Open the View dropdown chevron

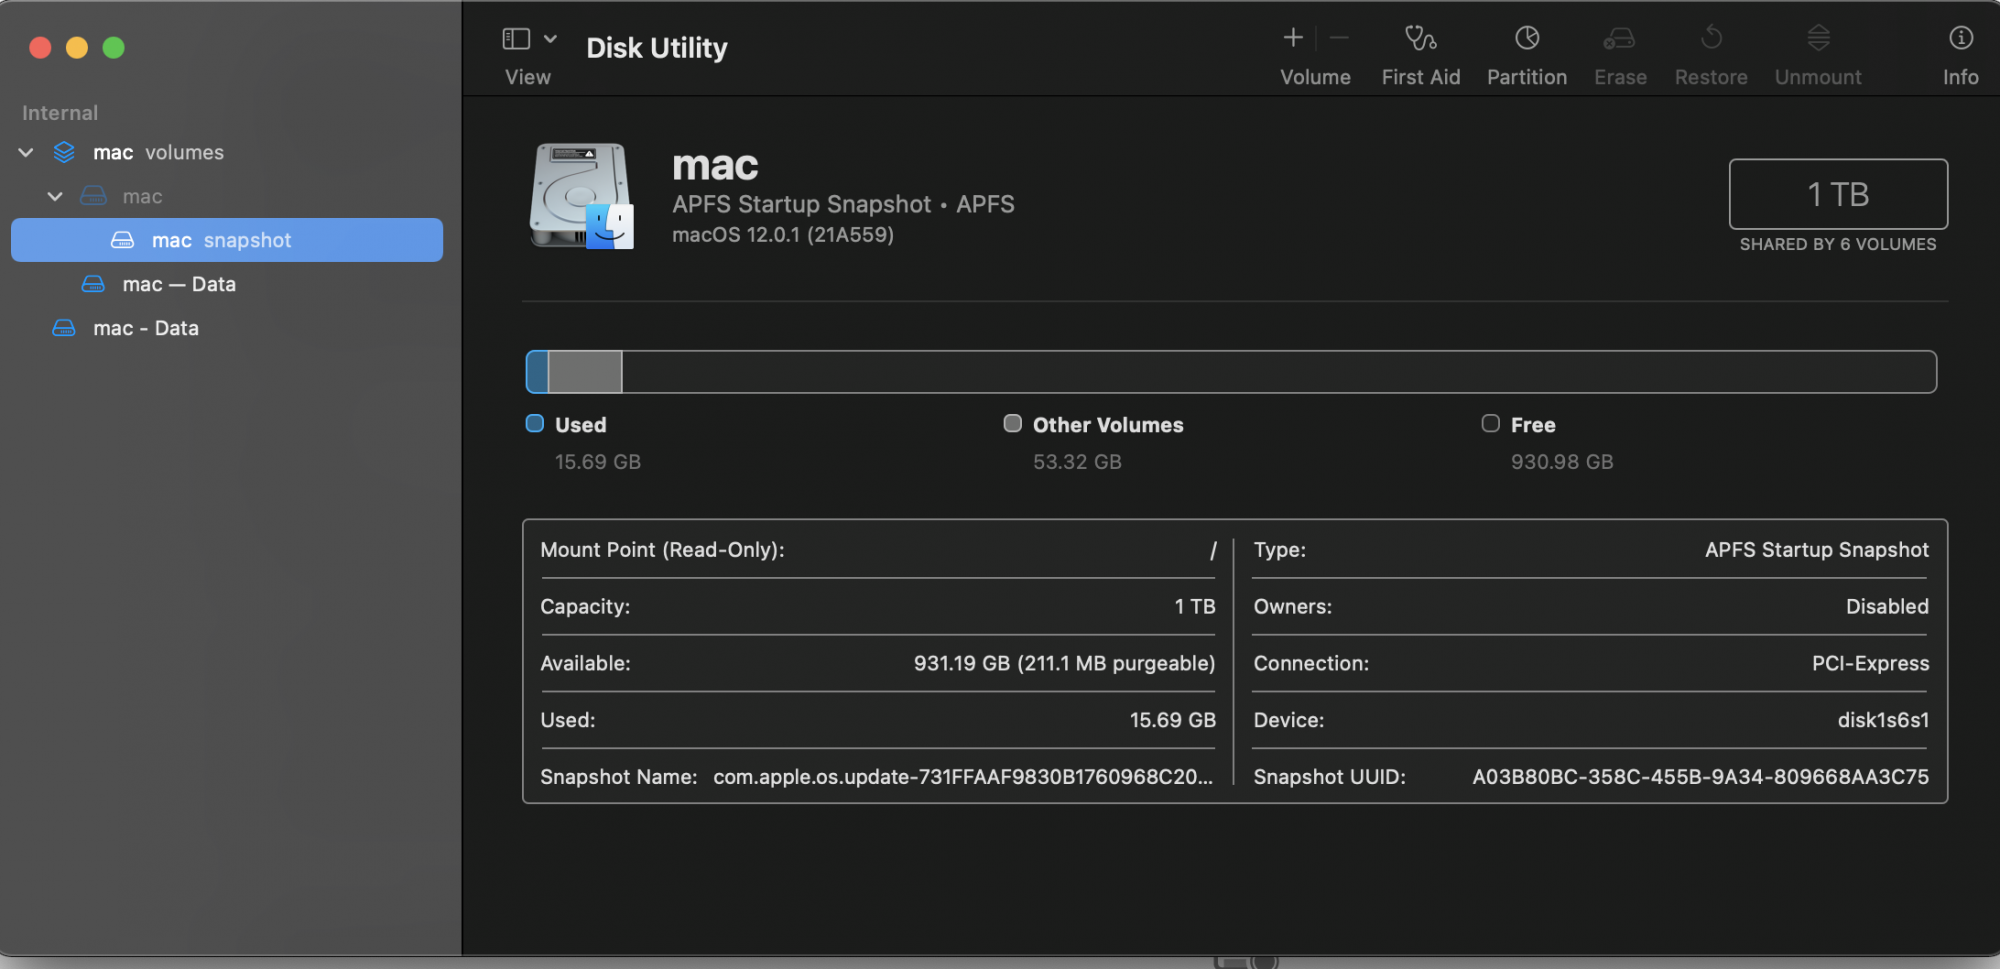(550, 39)
